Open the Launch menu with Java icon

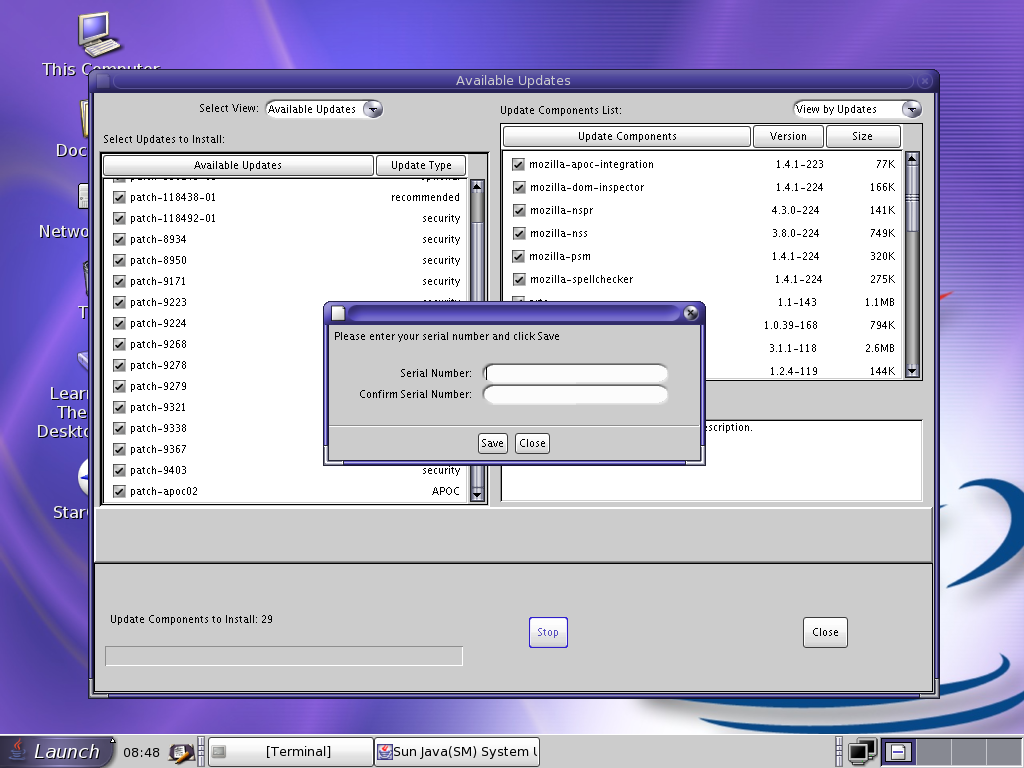56,751
